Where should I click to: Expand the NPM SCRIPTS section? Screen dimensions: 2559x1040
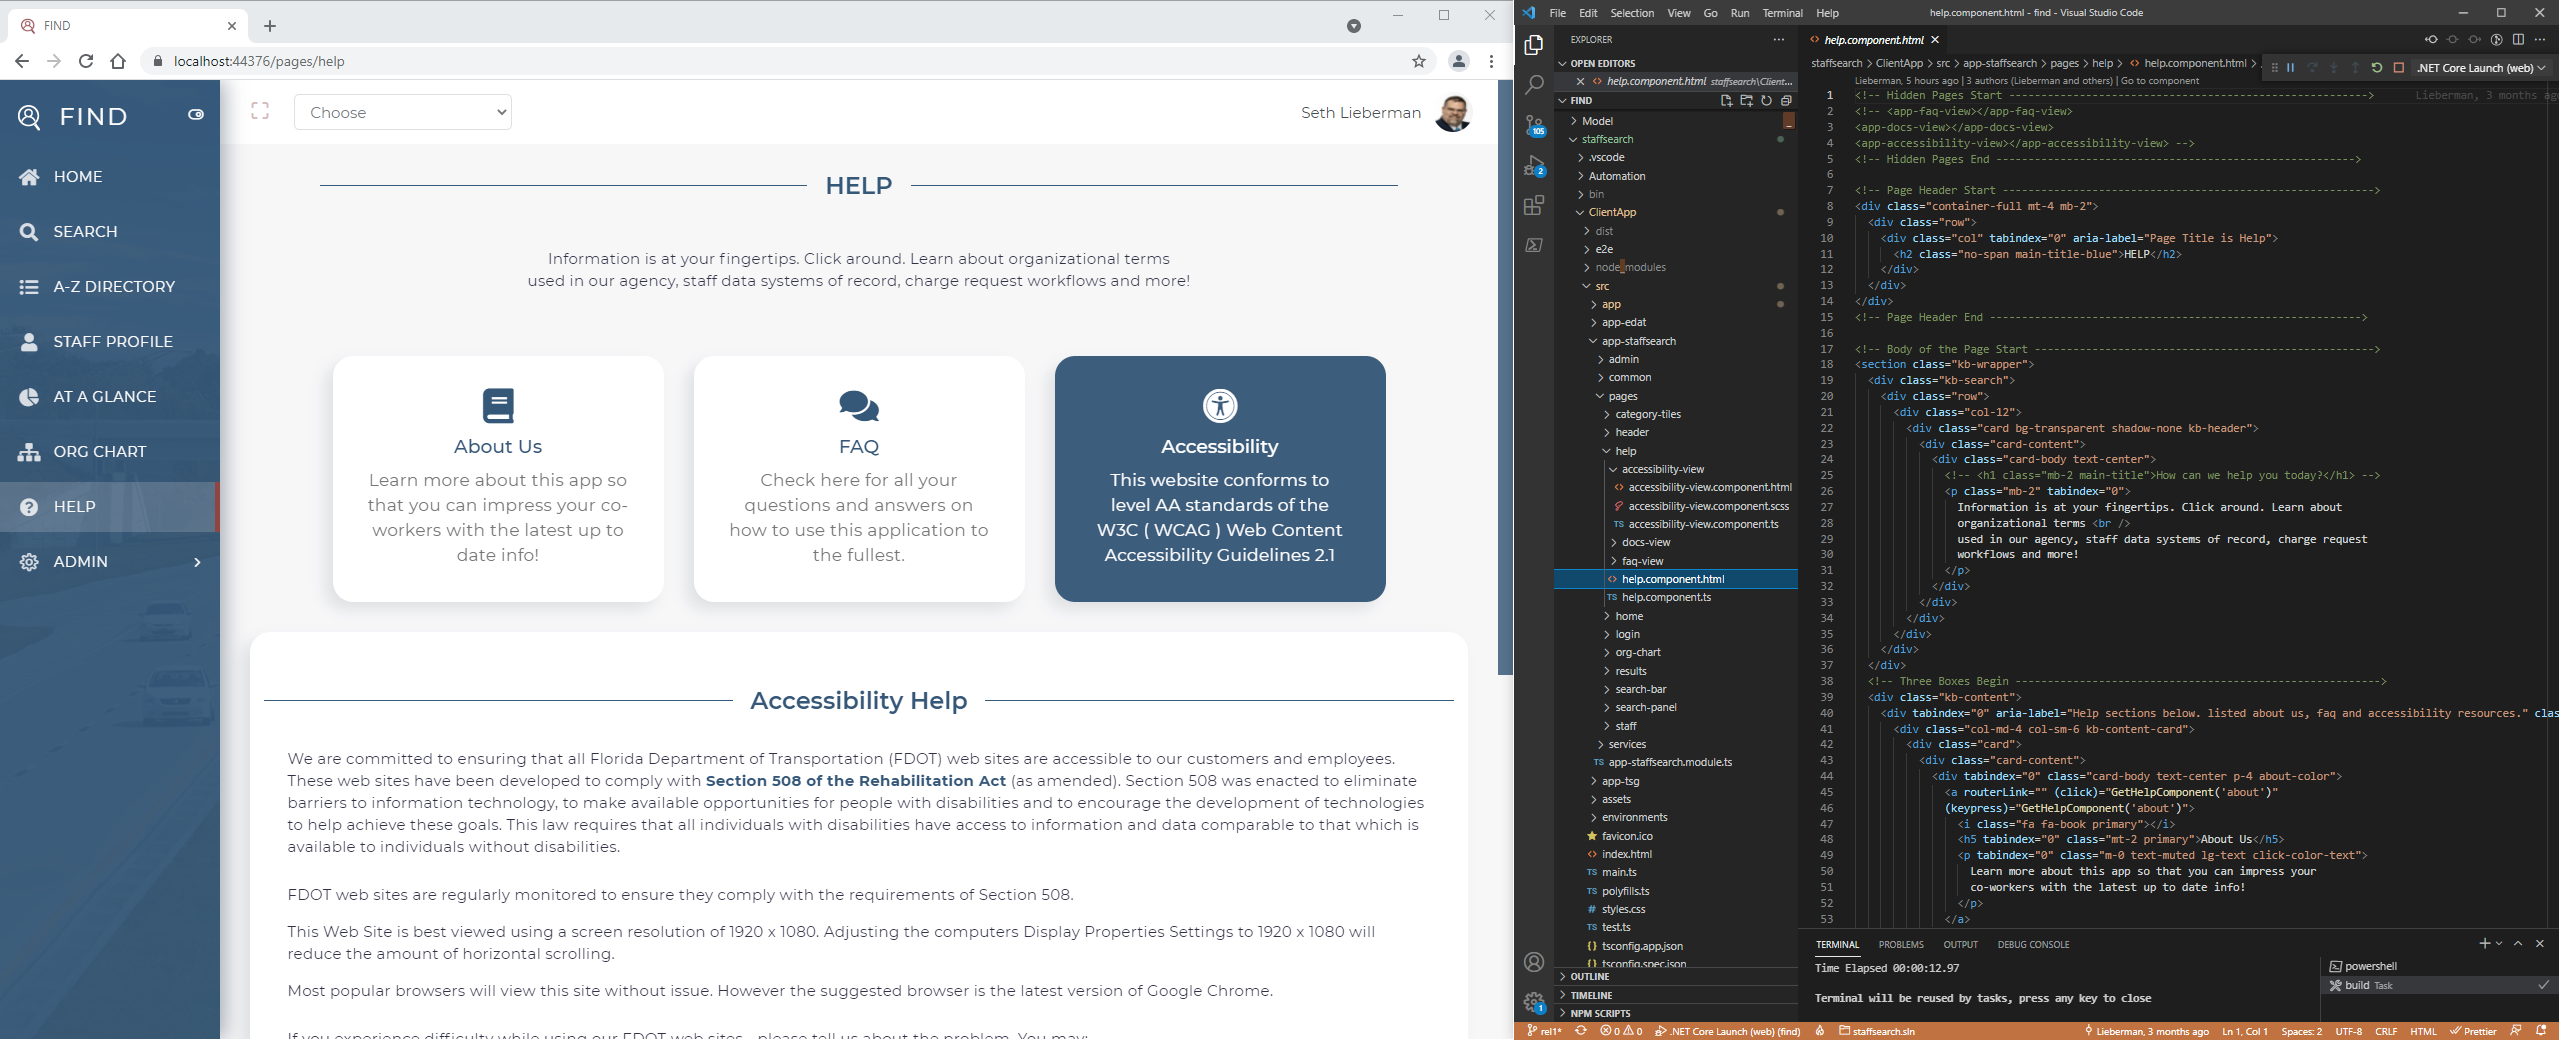[x=1599, y=1013]
